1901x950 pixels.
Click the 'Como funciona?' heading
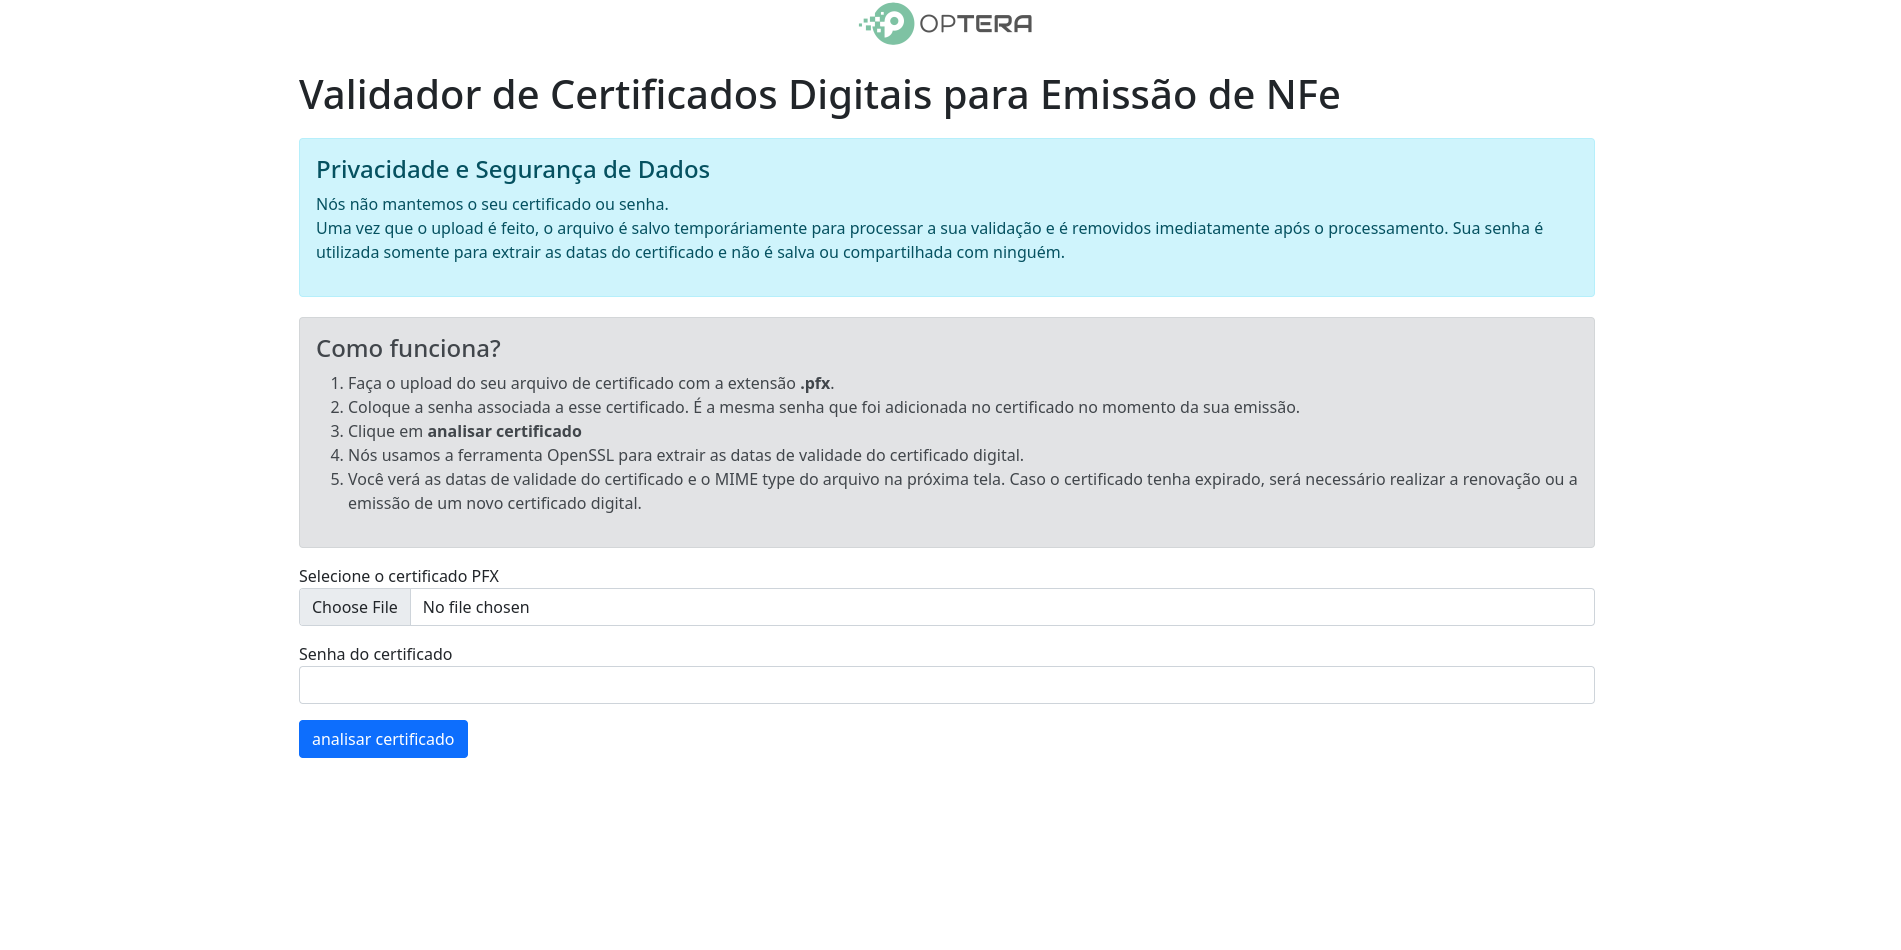pyautogui.click(x=408, y=348)
